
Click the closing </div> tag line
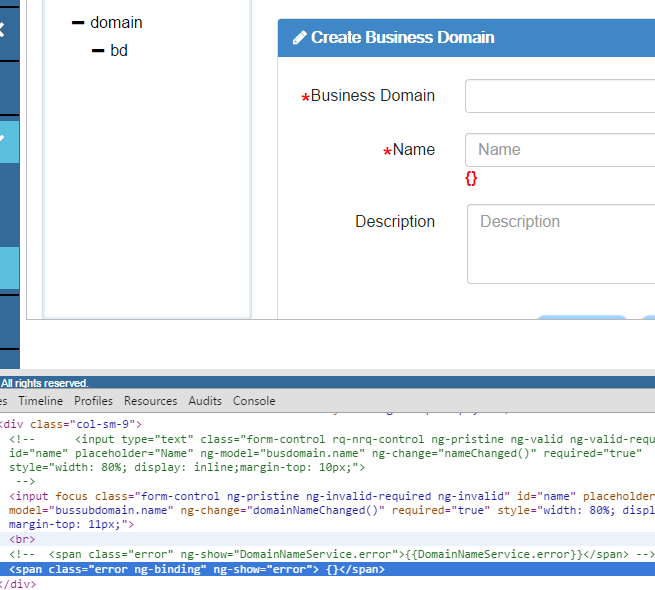(x=18, y=584)
